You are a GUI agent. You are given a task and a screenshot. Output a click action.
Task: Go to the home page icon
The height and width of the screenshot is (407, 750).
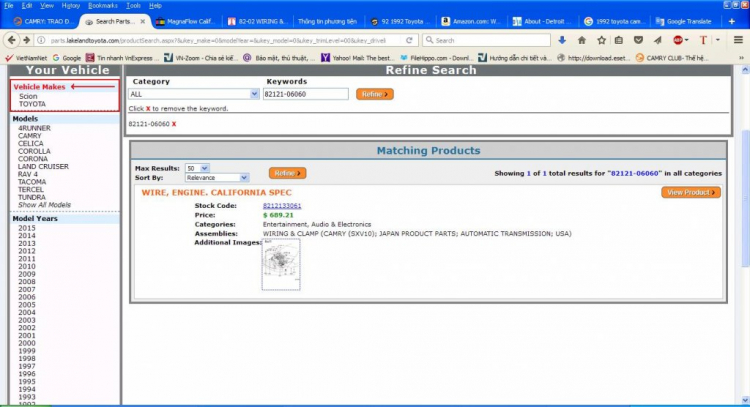tap(582, 40)
